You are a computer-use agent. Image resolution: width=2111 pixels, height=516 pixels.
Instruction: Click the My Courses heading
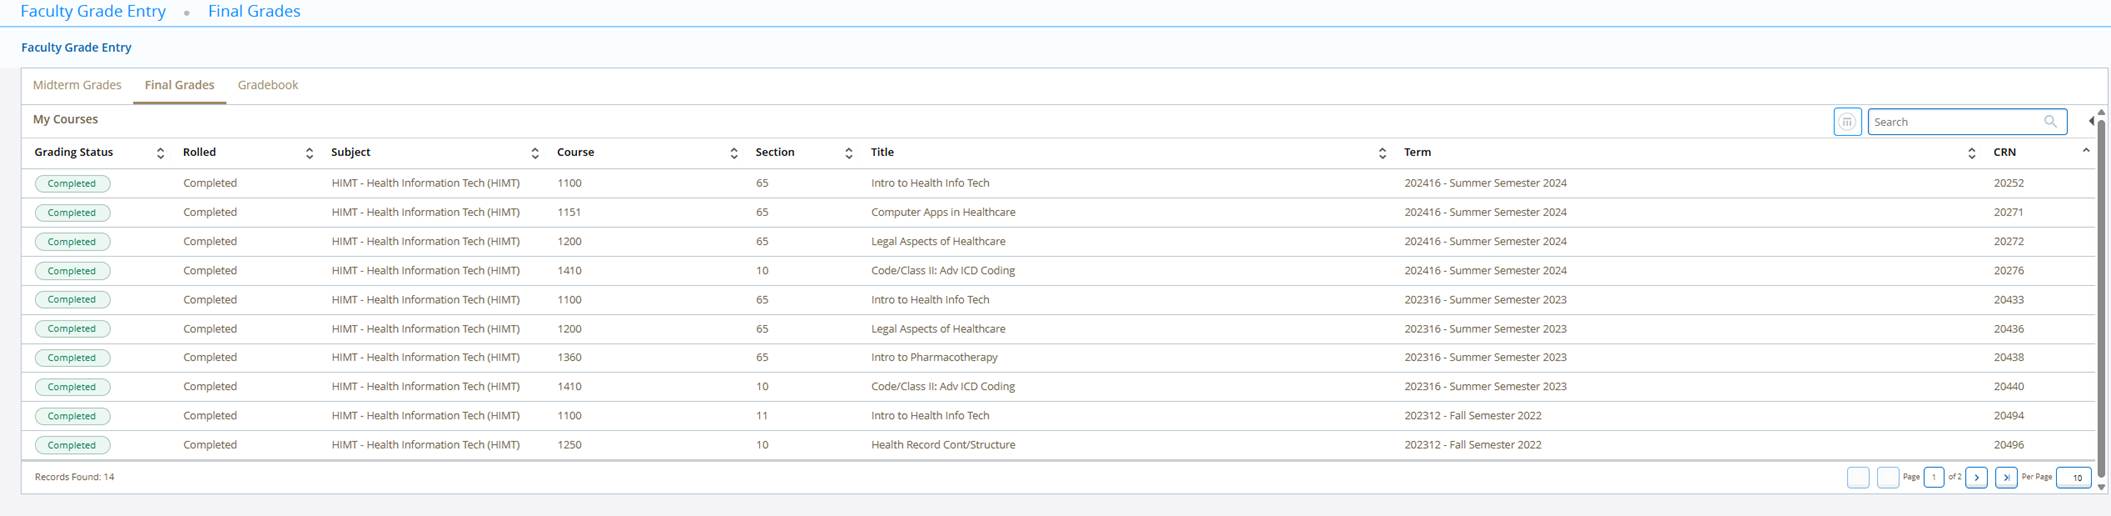point(65,119)
